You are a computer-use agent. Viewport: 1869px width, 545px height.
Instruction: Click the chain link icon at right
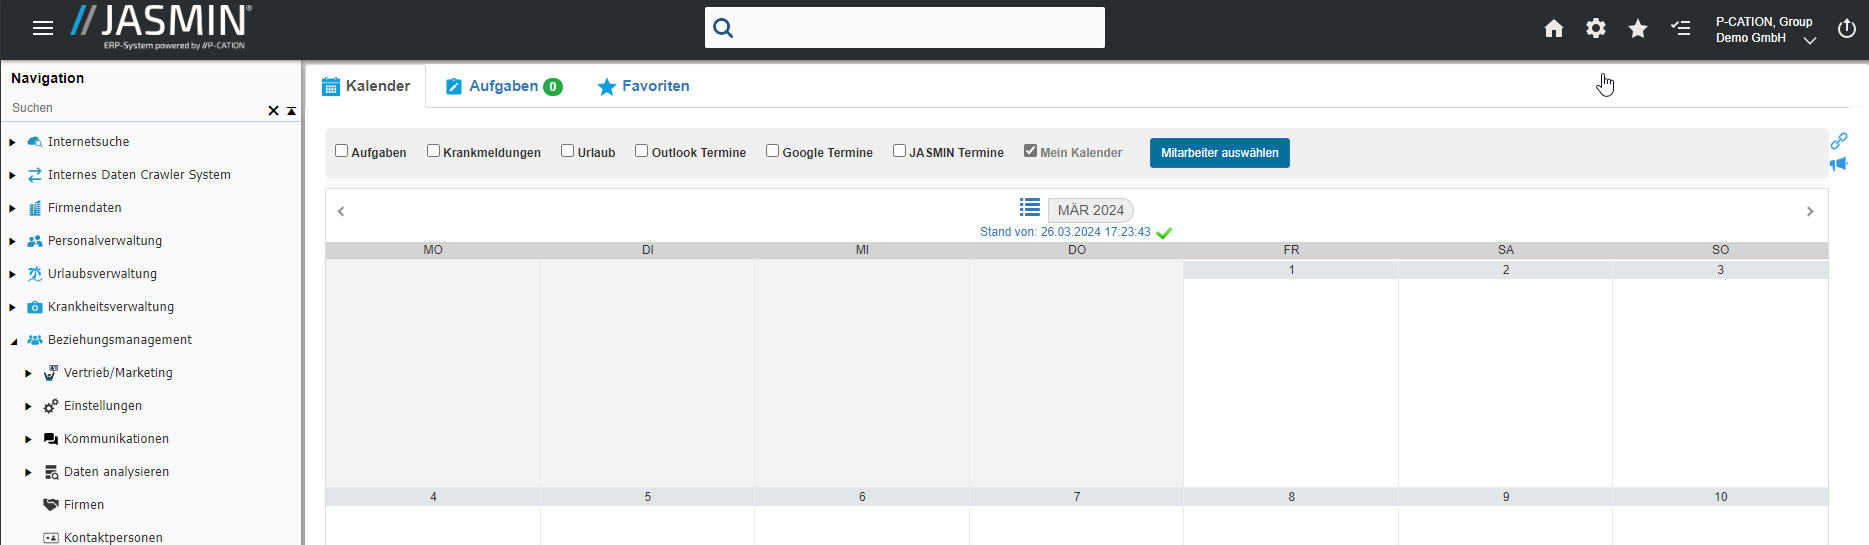(1838, 141)
